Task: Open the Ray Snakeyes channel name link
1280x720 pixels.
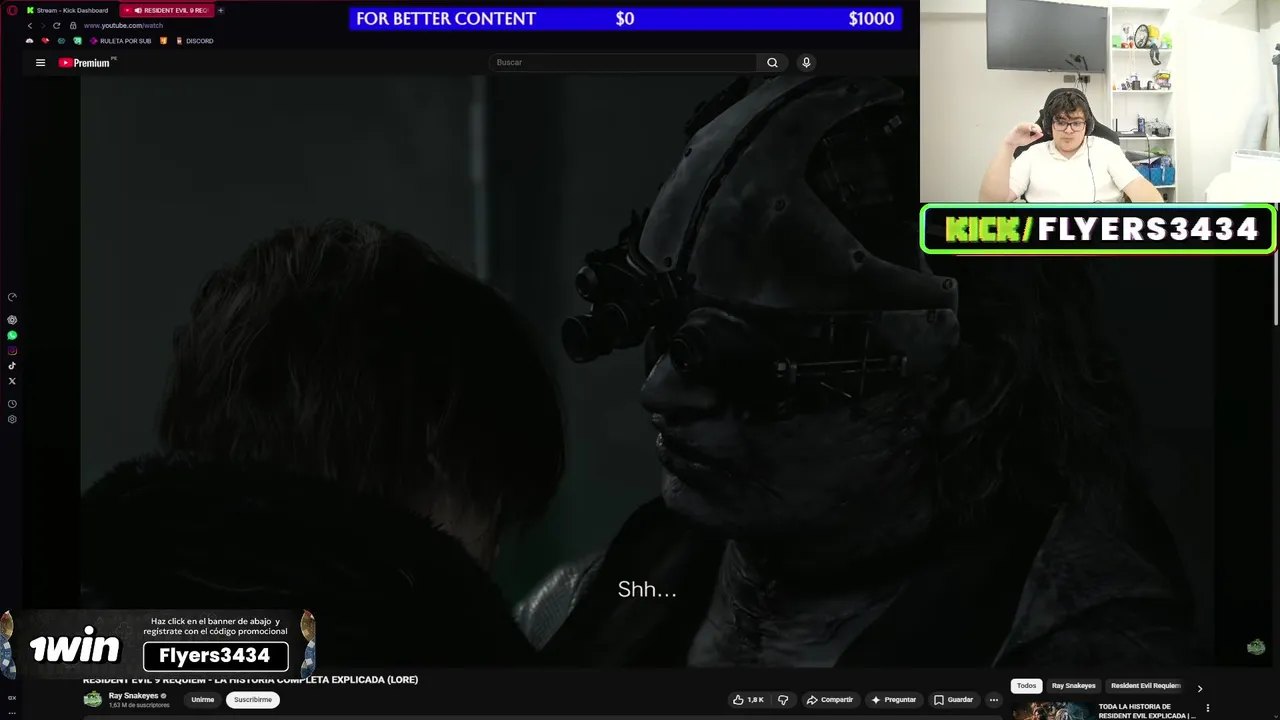Action: pyautogui.click(x=133, y=695)
